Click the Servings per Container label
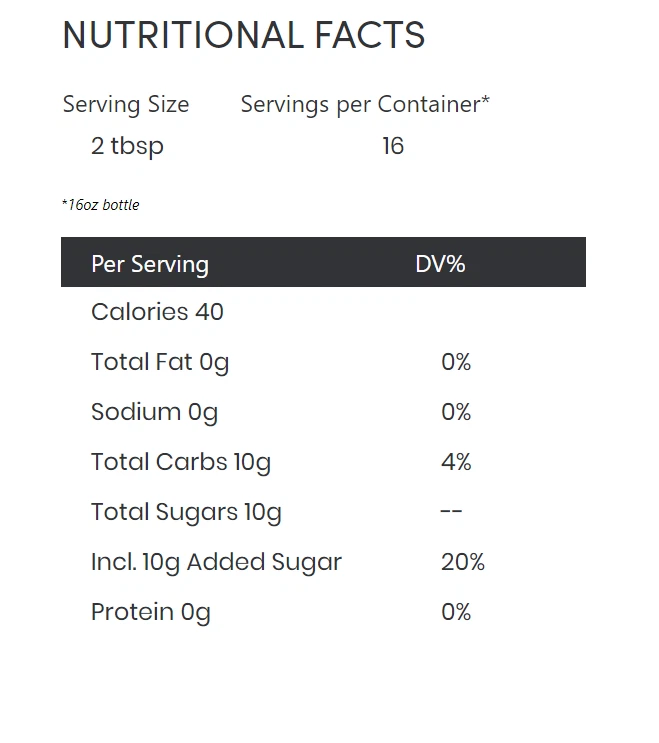The height and width of the screenshot is (743, 659). coord(365,104)
